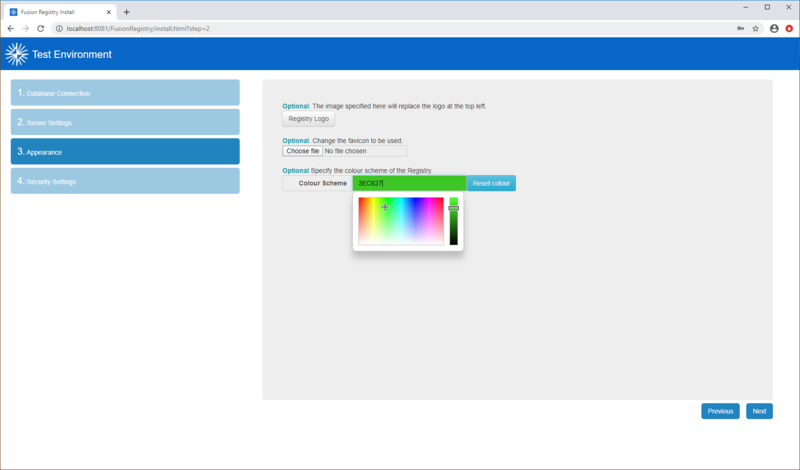This screenshot has width=800, height=470.
Task: Click Choose file for the favicon
Action: pyautogui.click(x=303, y=151)
